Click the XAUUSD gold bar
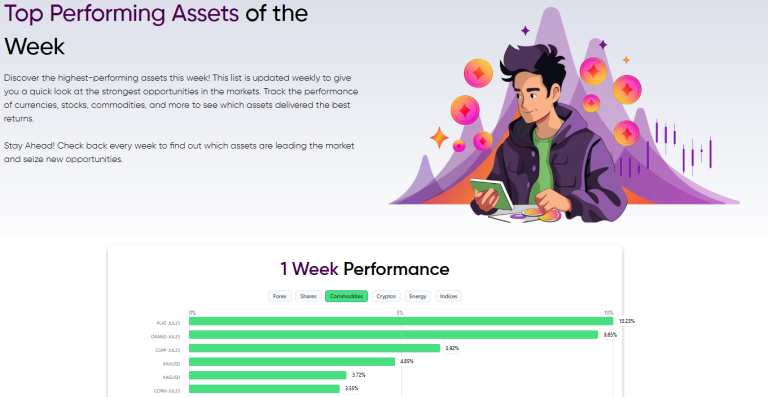This screenshot has height=397, width=768. point(292,362)
